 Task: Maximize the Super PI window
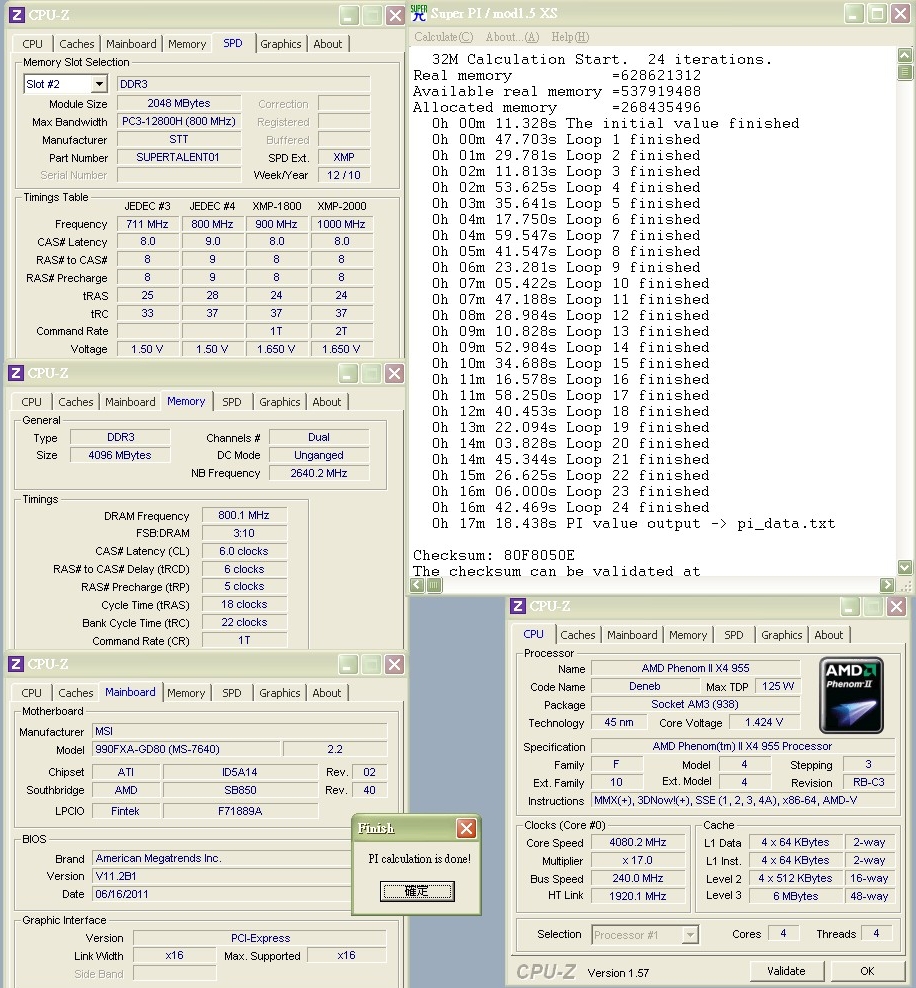(877, 13)
